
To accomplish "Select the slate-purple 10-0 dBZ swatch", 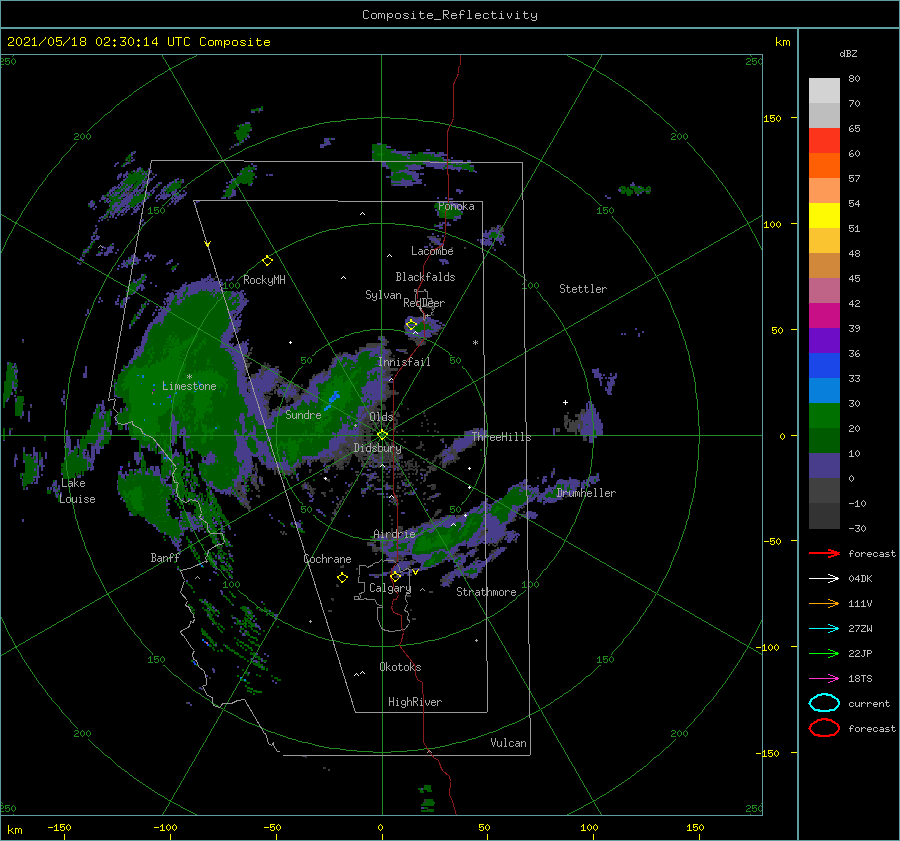I will [x=824, y=466].
